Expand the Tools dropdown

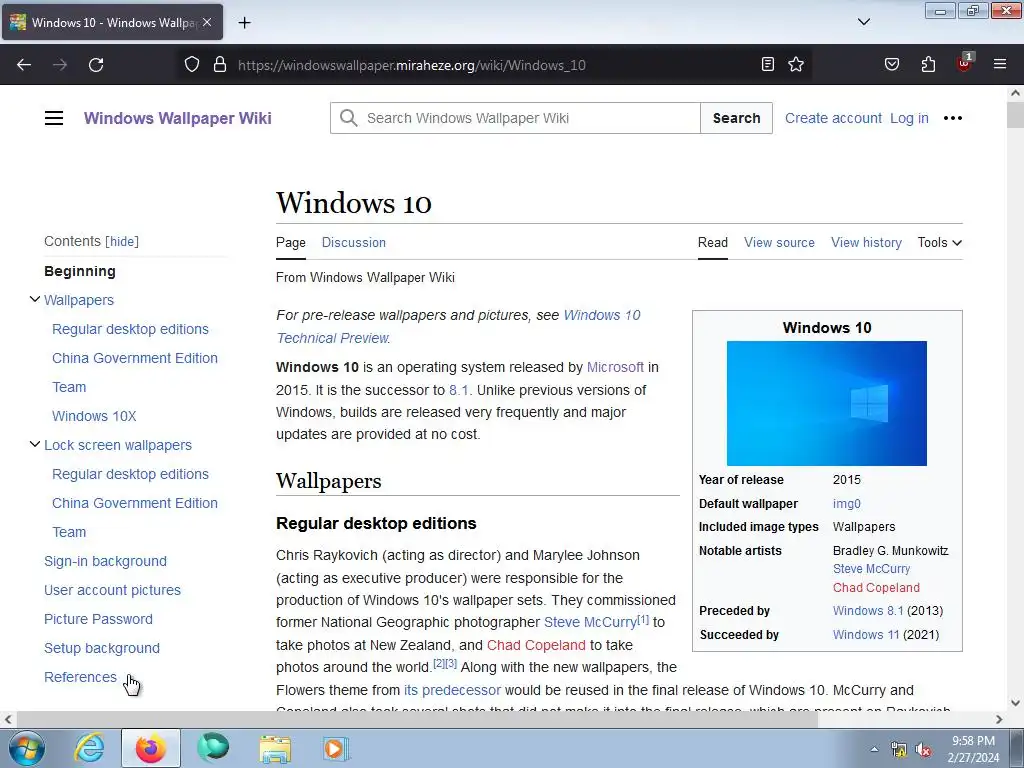click(939, 242)
